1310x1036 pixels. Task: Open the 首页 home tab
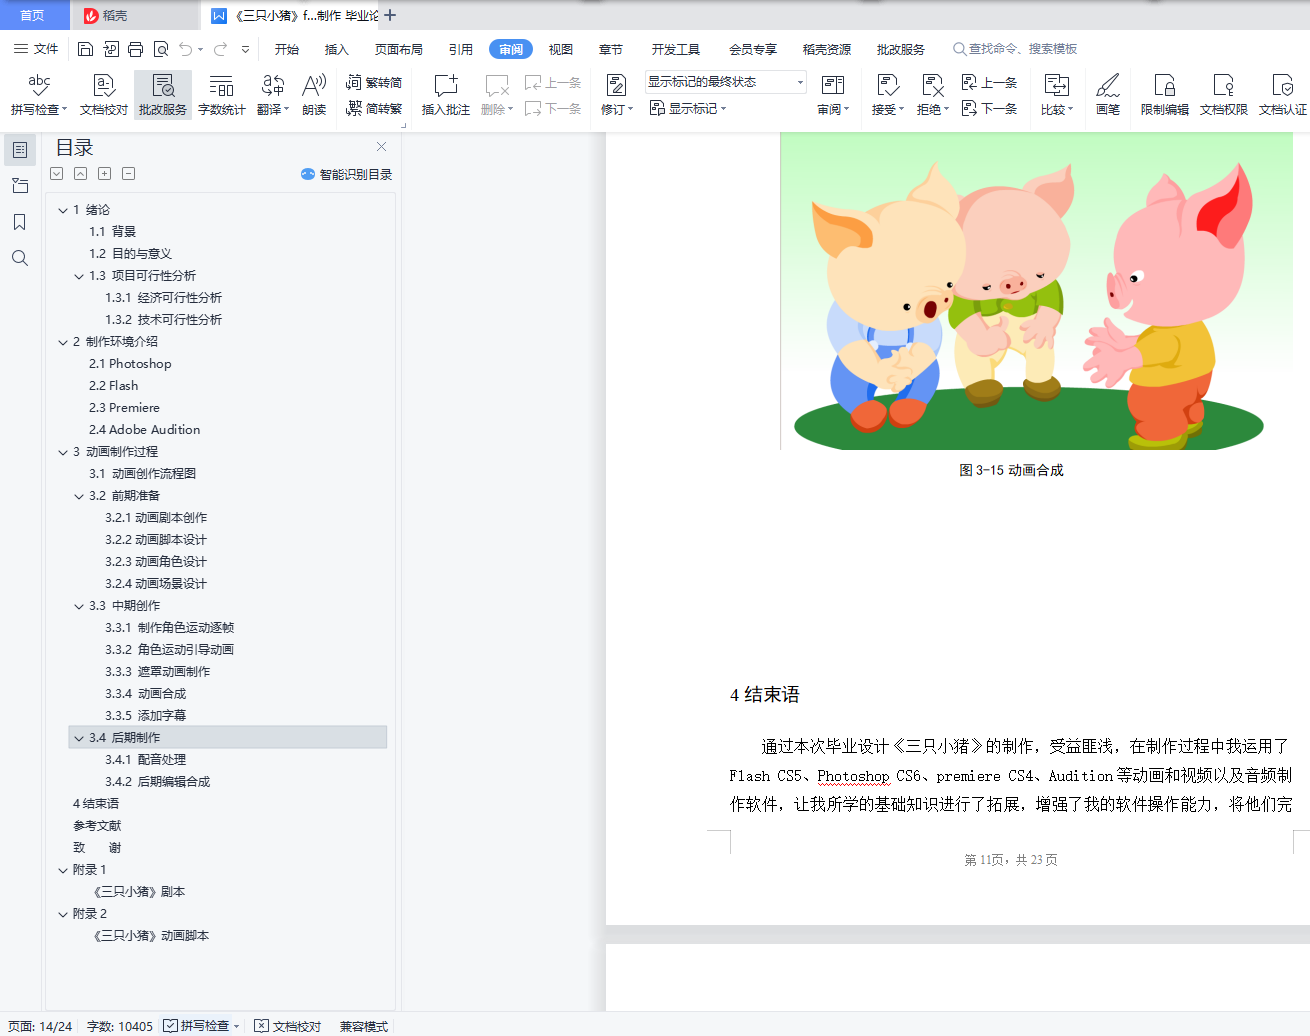[33, 15]
